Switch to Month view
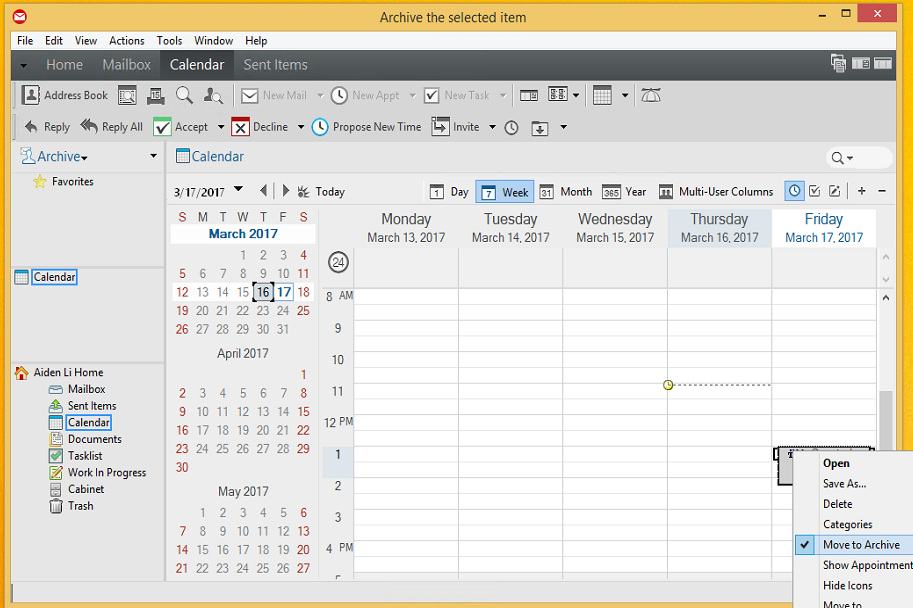Viewport: 913px width, 608px height. click(565, 192)
